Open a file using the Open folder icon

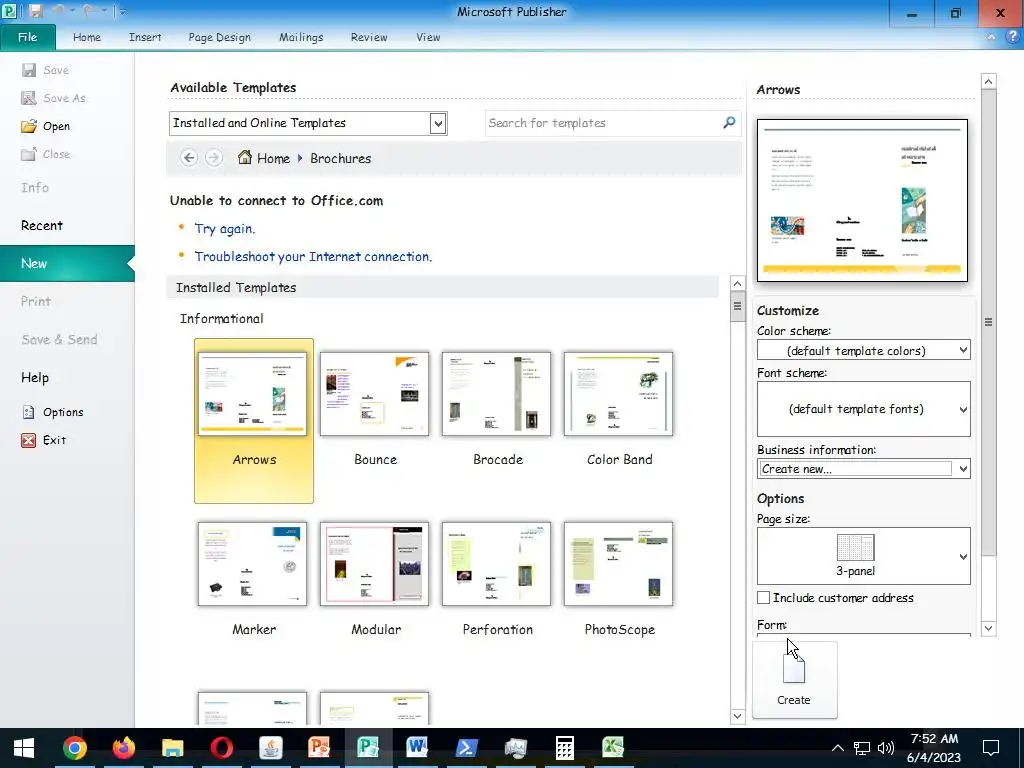pos(29,126)
